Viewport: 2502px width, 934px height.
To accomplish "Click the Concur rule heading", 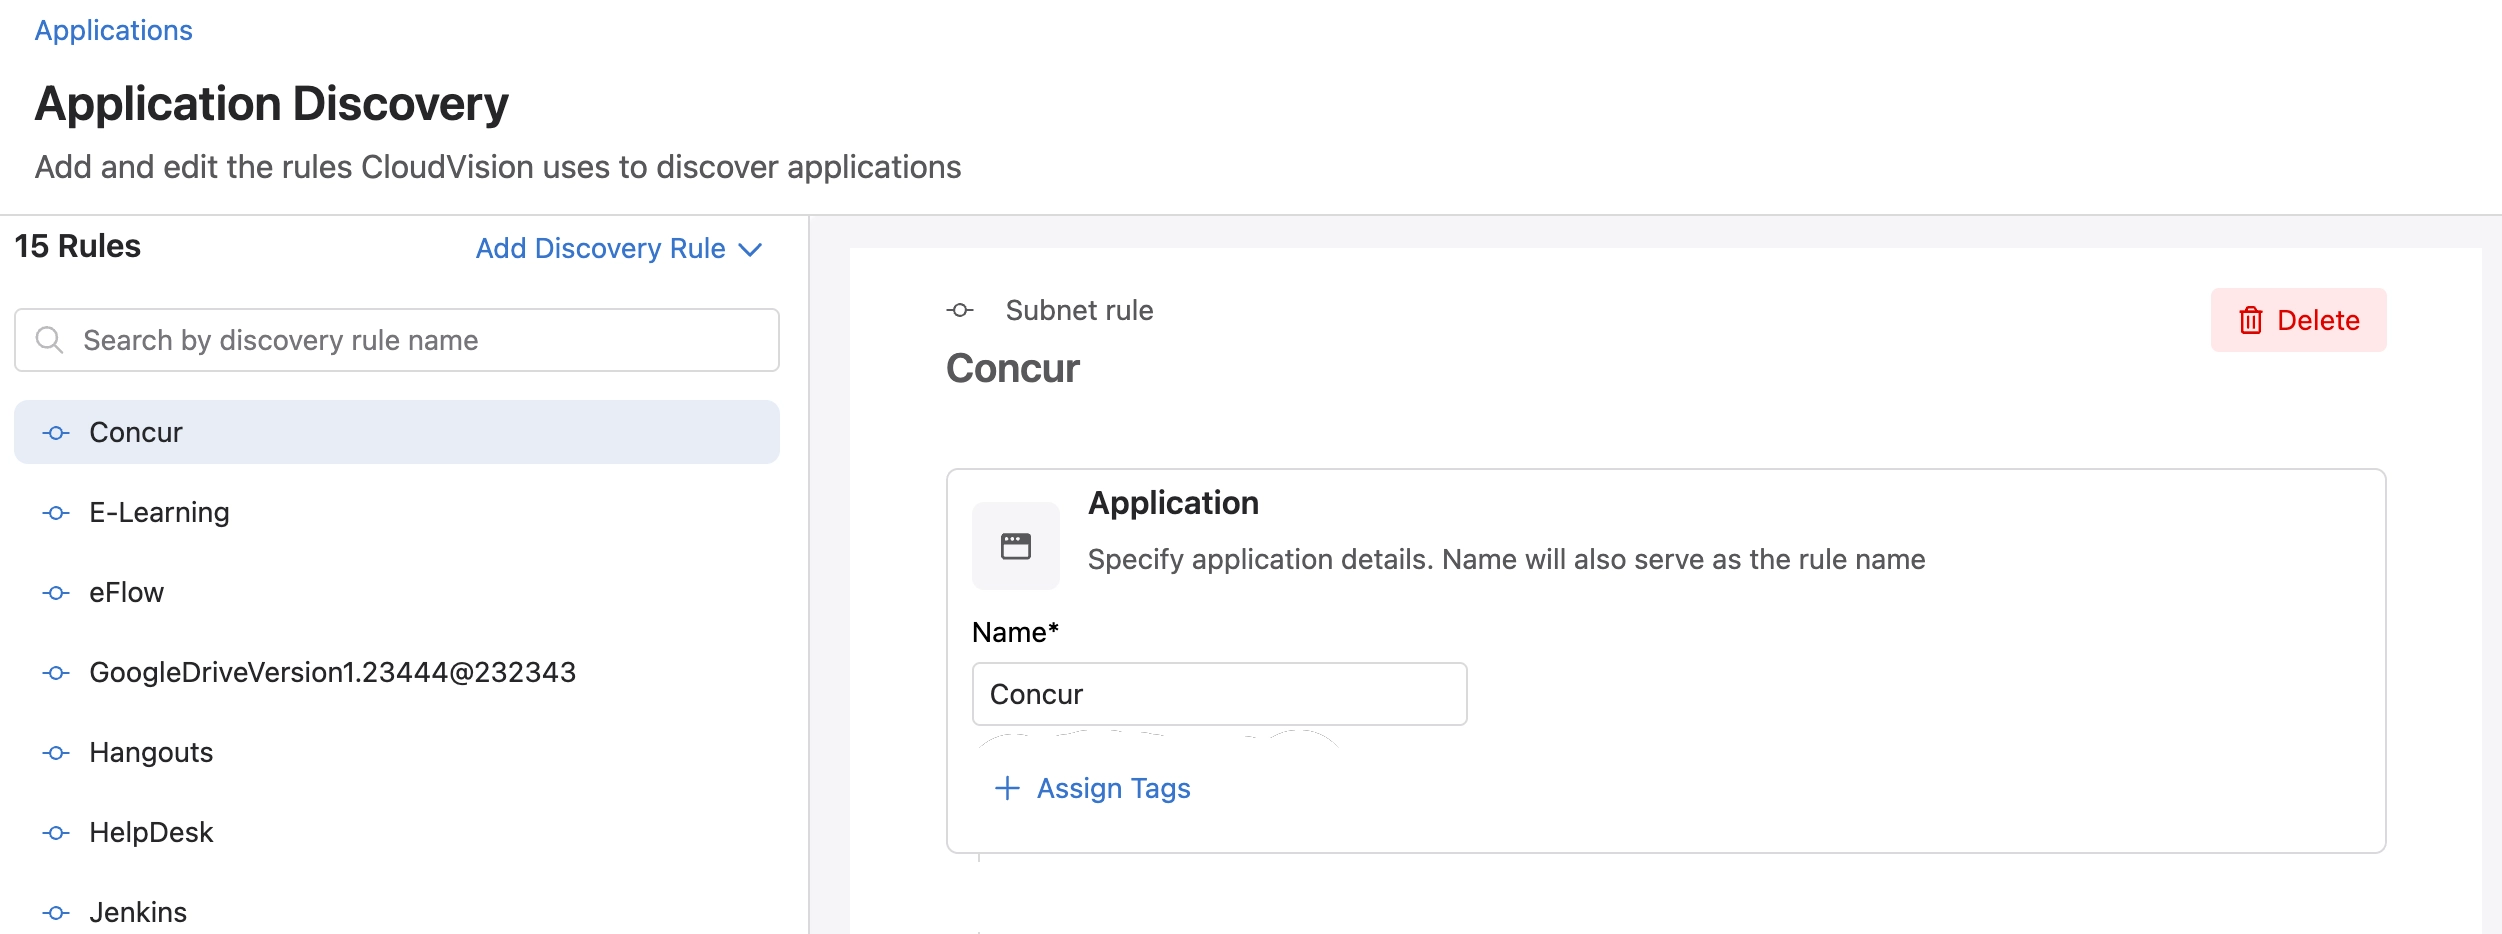I will click(x=1012, y=368).
